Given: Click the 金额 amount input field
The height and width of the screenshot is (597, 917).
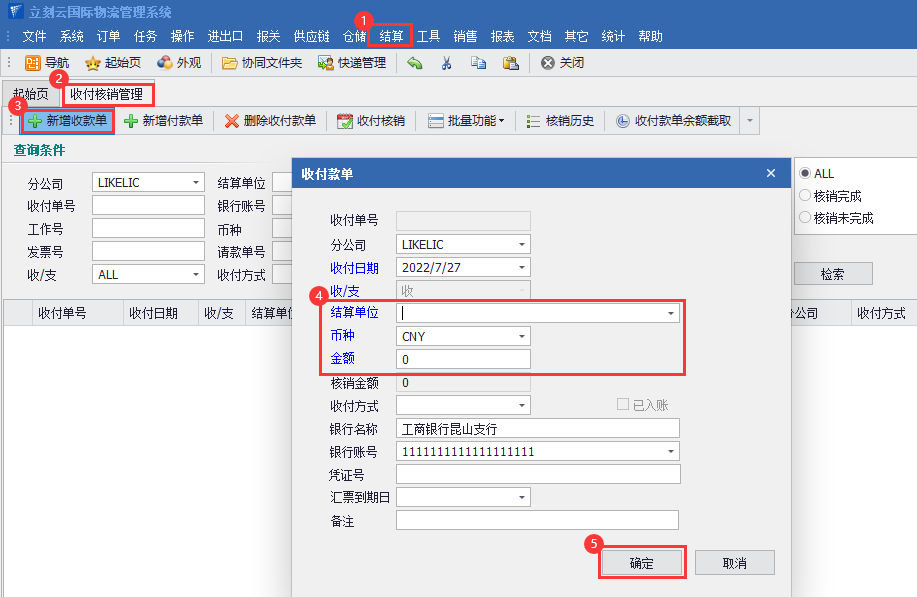Looking at the screenshot, I should [463, 360].
